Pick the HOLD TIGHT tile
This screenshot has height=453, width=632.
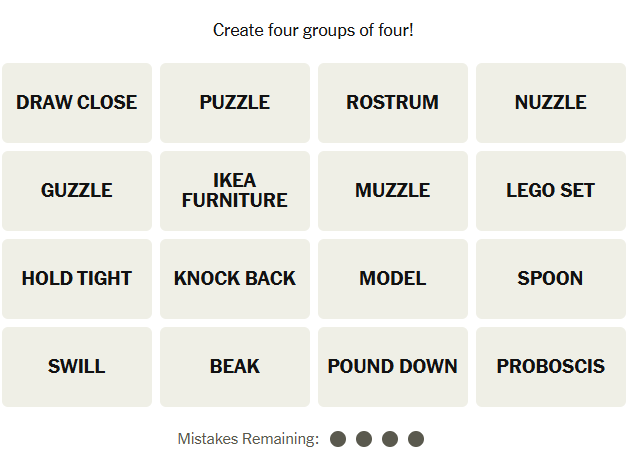(x=77, y=279)
